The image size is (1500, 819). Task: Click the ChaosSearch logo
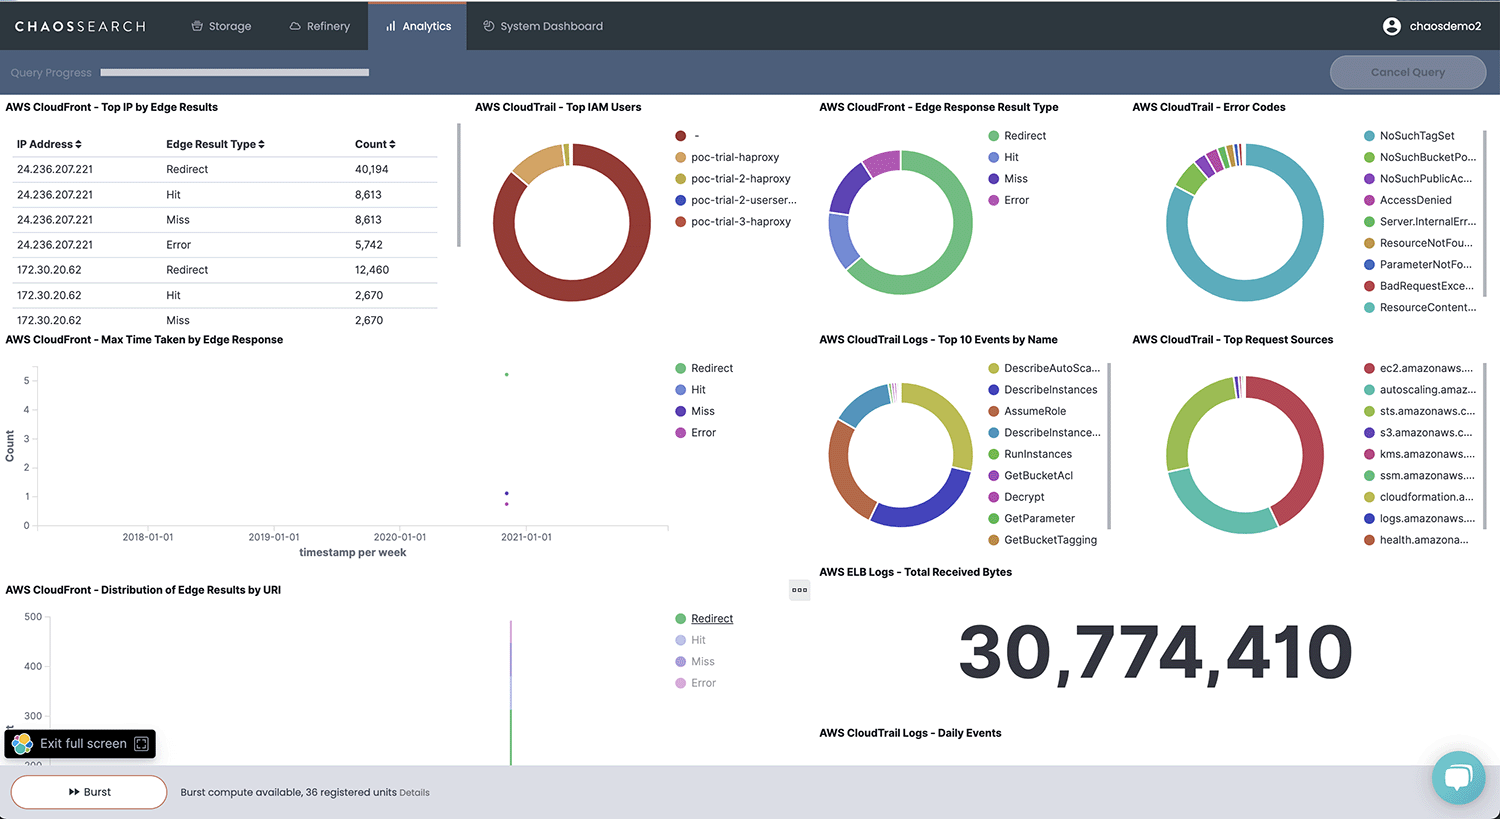[x=79, y=25]
